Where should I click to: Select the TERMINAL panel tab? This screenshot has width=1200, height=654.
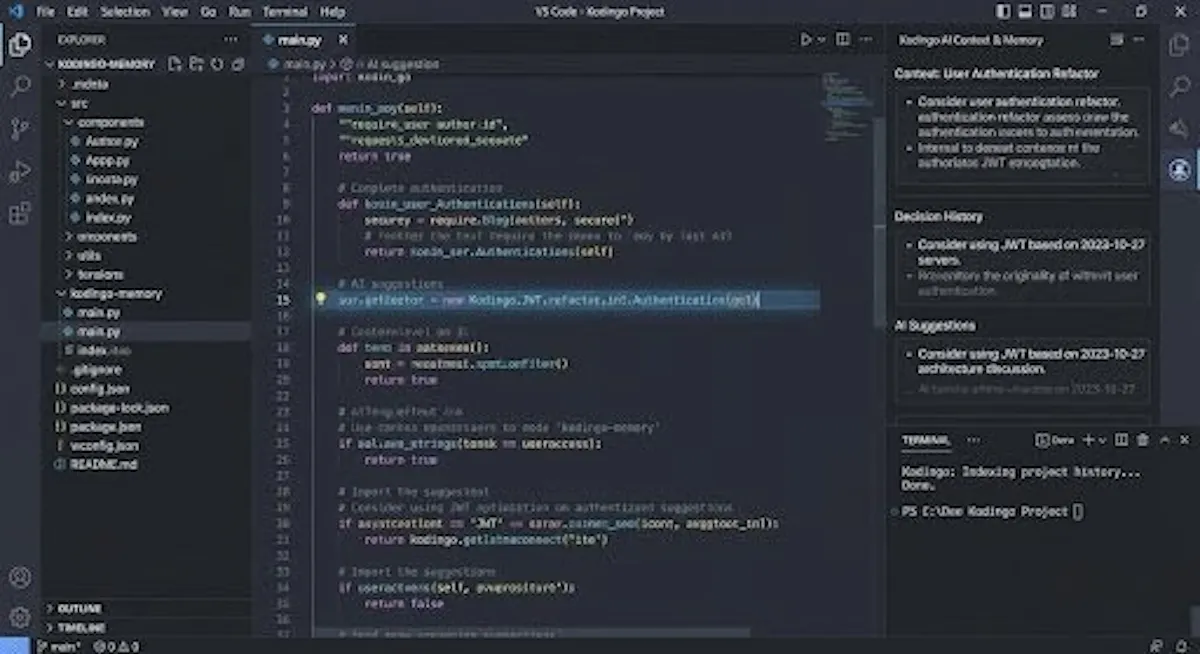pos(925,440)
